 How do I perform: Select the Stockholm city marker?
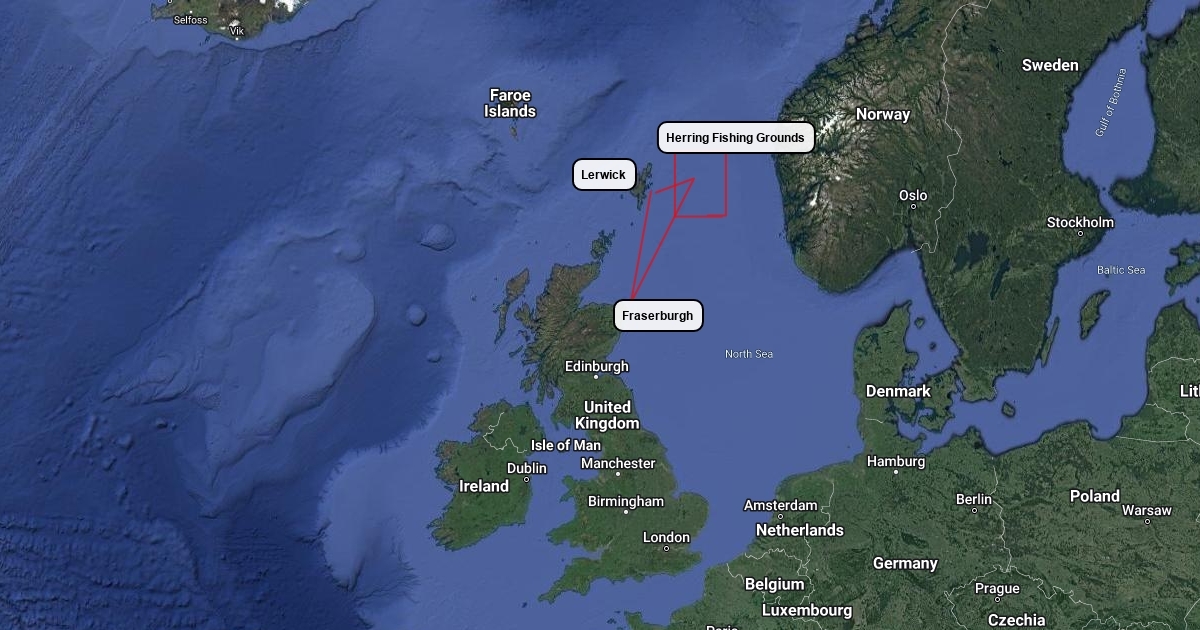(1080, 234)
